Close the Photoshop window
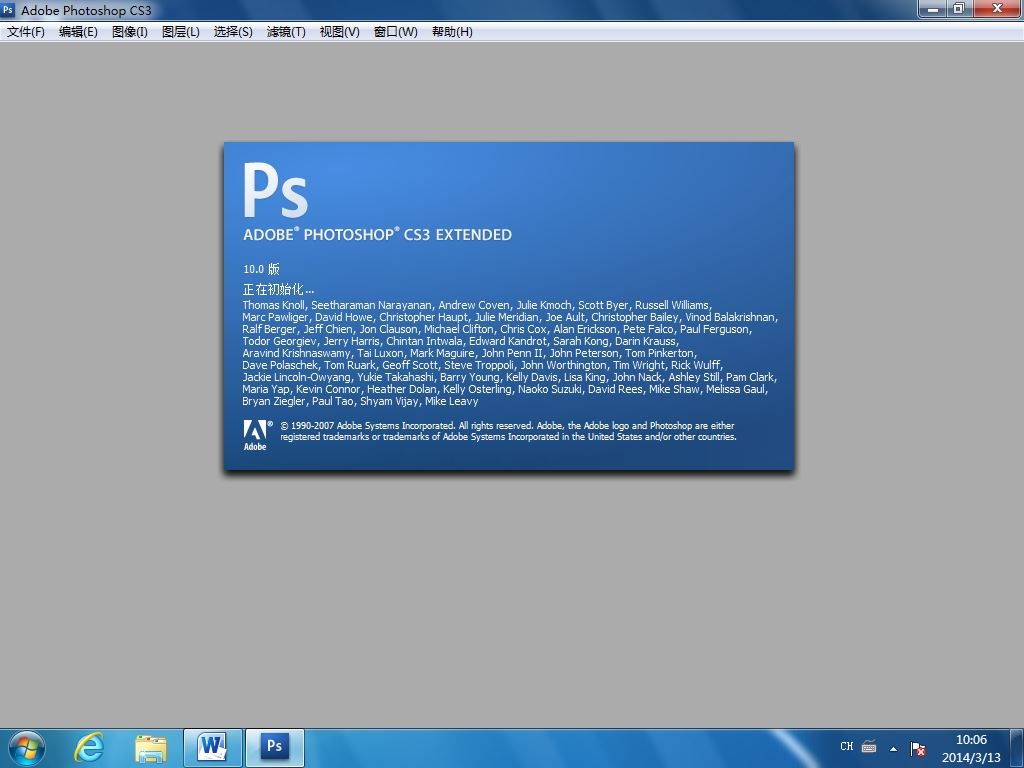Screen dimensions: 1024x768 tap(998, 8)
